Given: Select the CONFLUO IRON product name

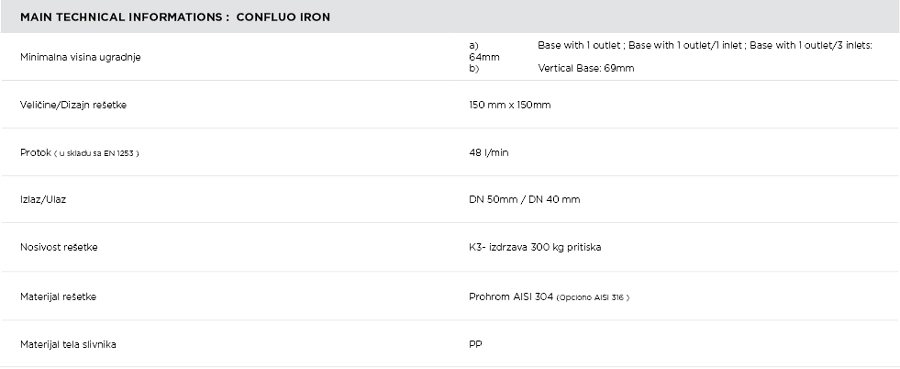Looking at the screenshot, I should pyautogui.click(x=283, y=17).
